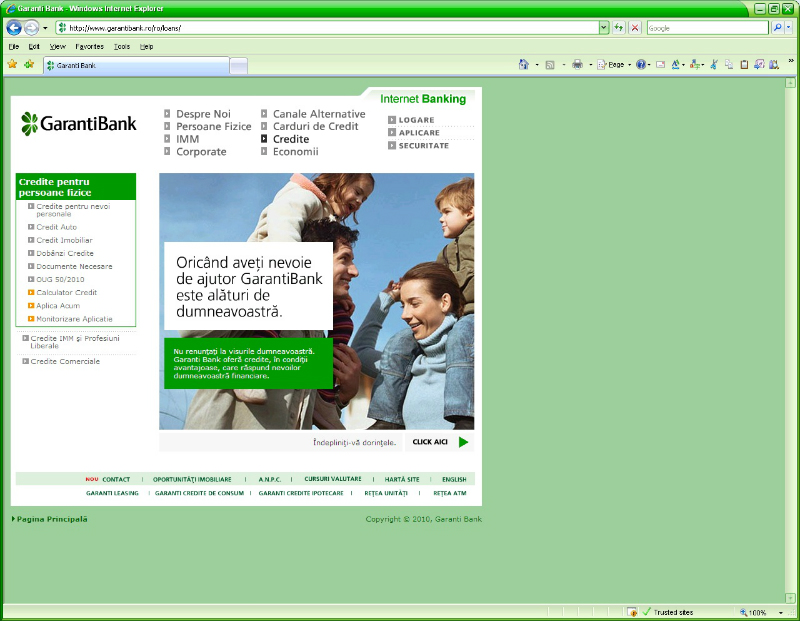Open the Help menu
This screenshot has width=800, height=621.
point(146,46)
